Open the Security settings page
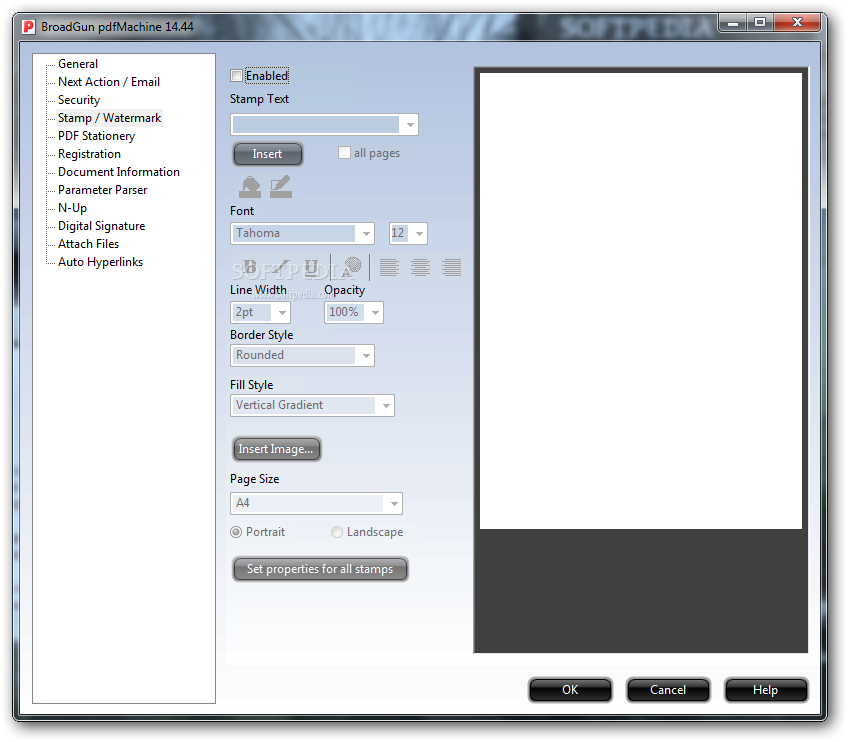 tap(79, 100)
